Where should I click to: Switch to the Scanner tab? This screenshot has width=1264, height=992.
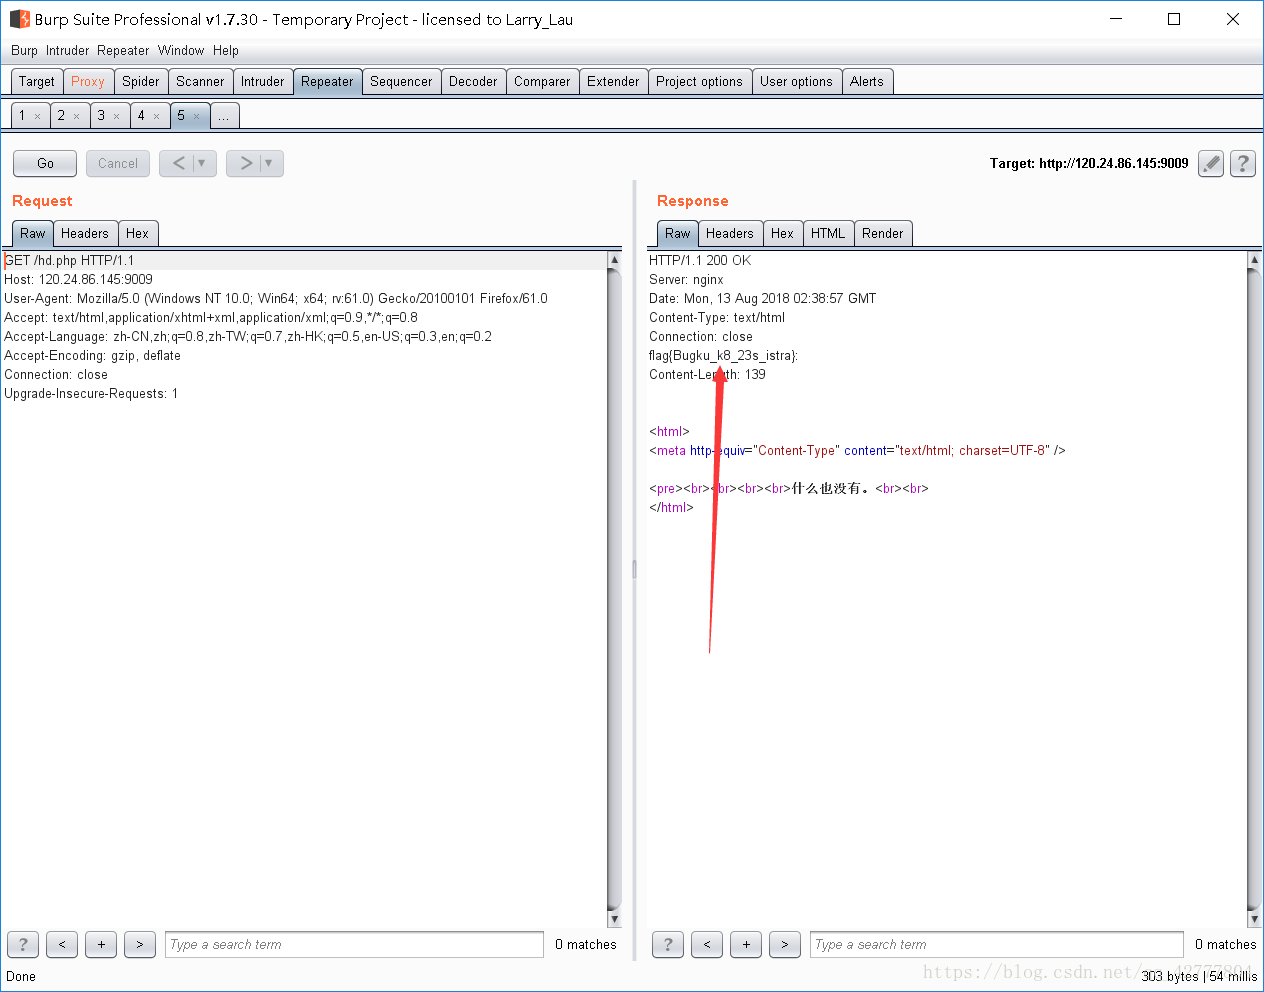click(200, 81)
